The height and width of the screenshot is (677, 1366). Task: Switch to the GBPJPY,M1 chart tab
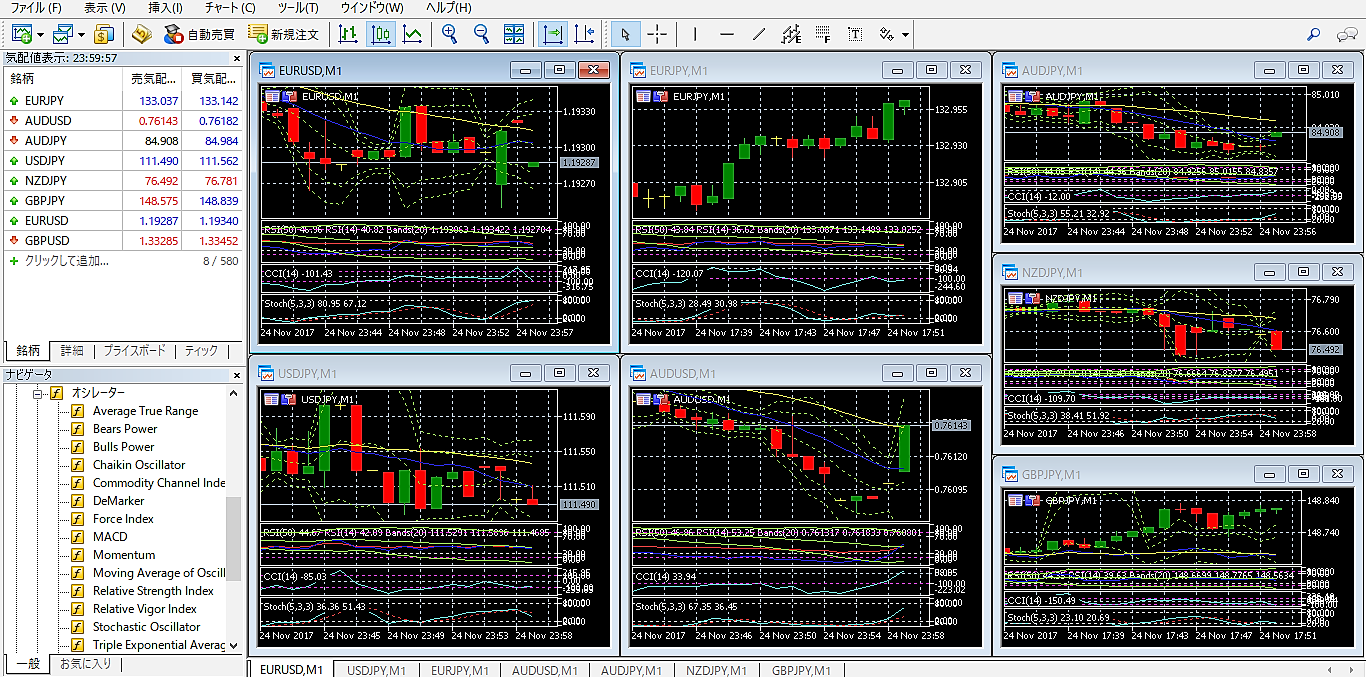pyautogui.click(x=799, y=670)
